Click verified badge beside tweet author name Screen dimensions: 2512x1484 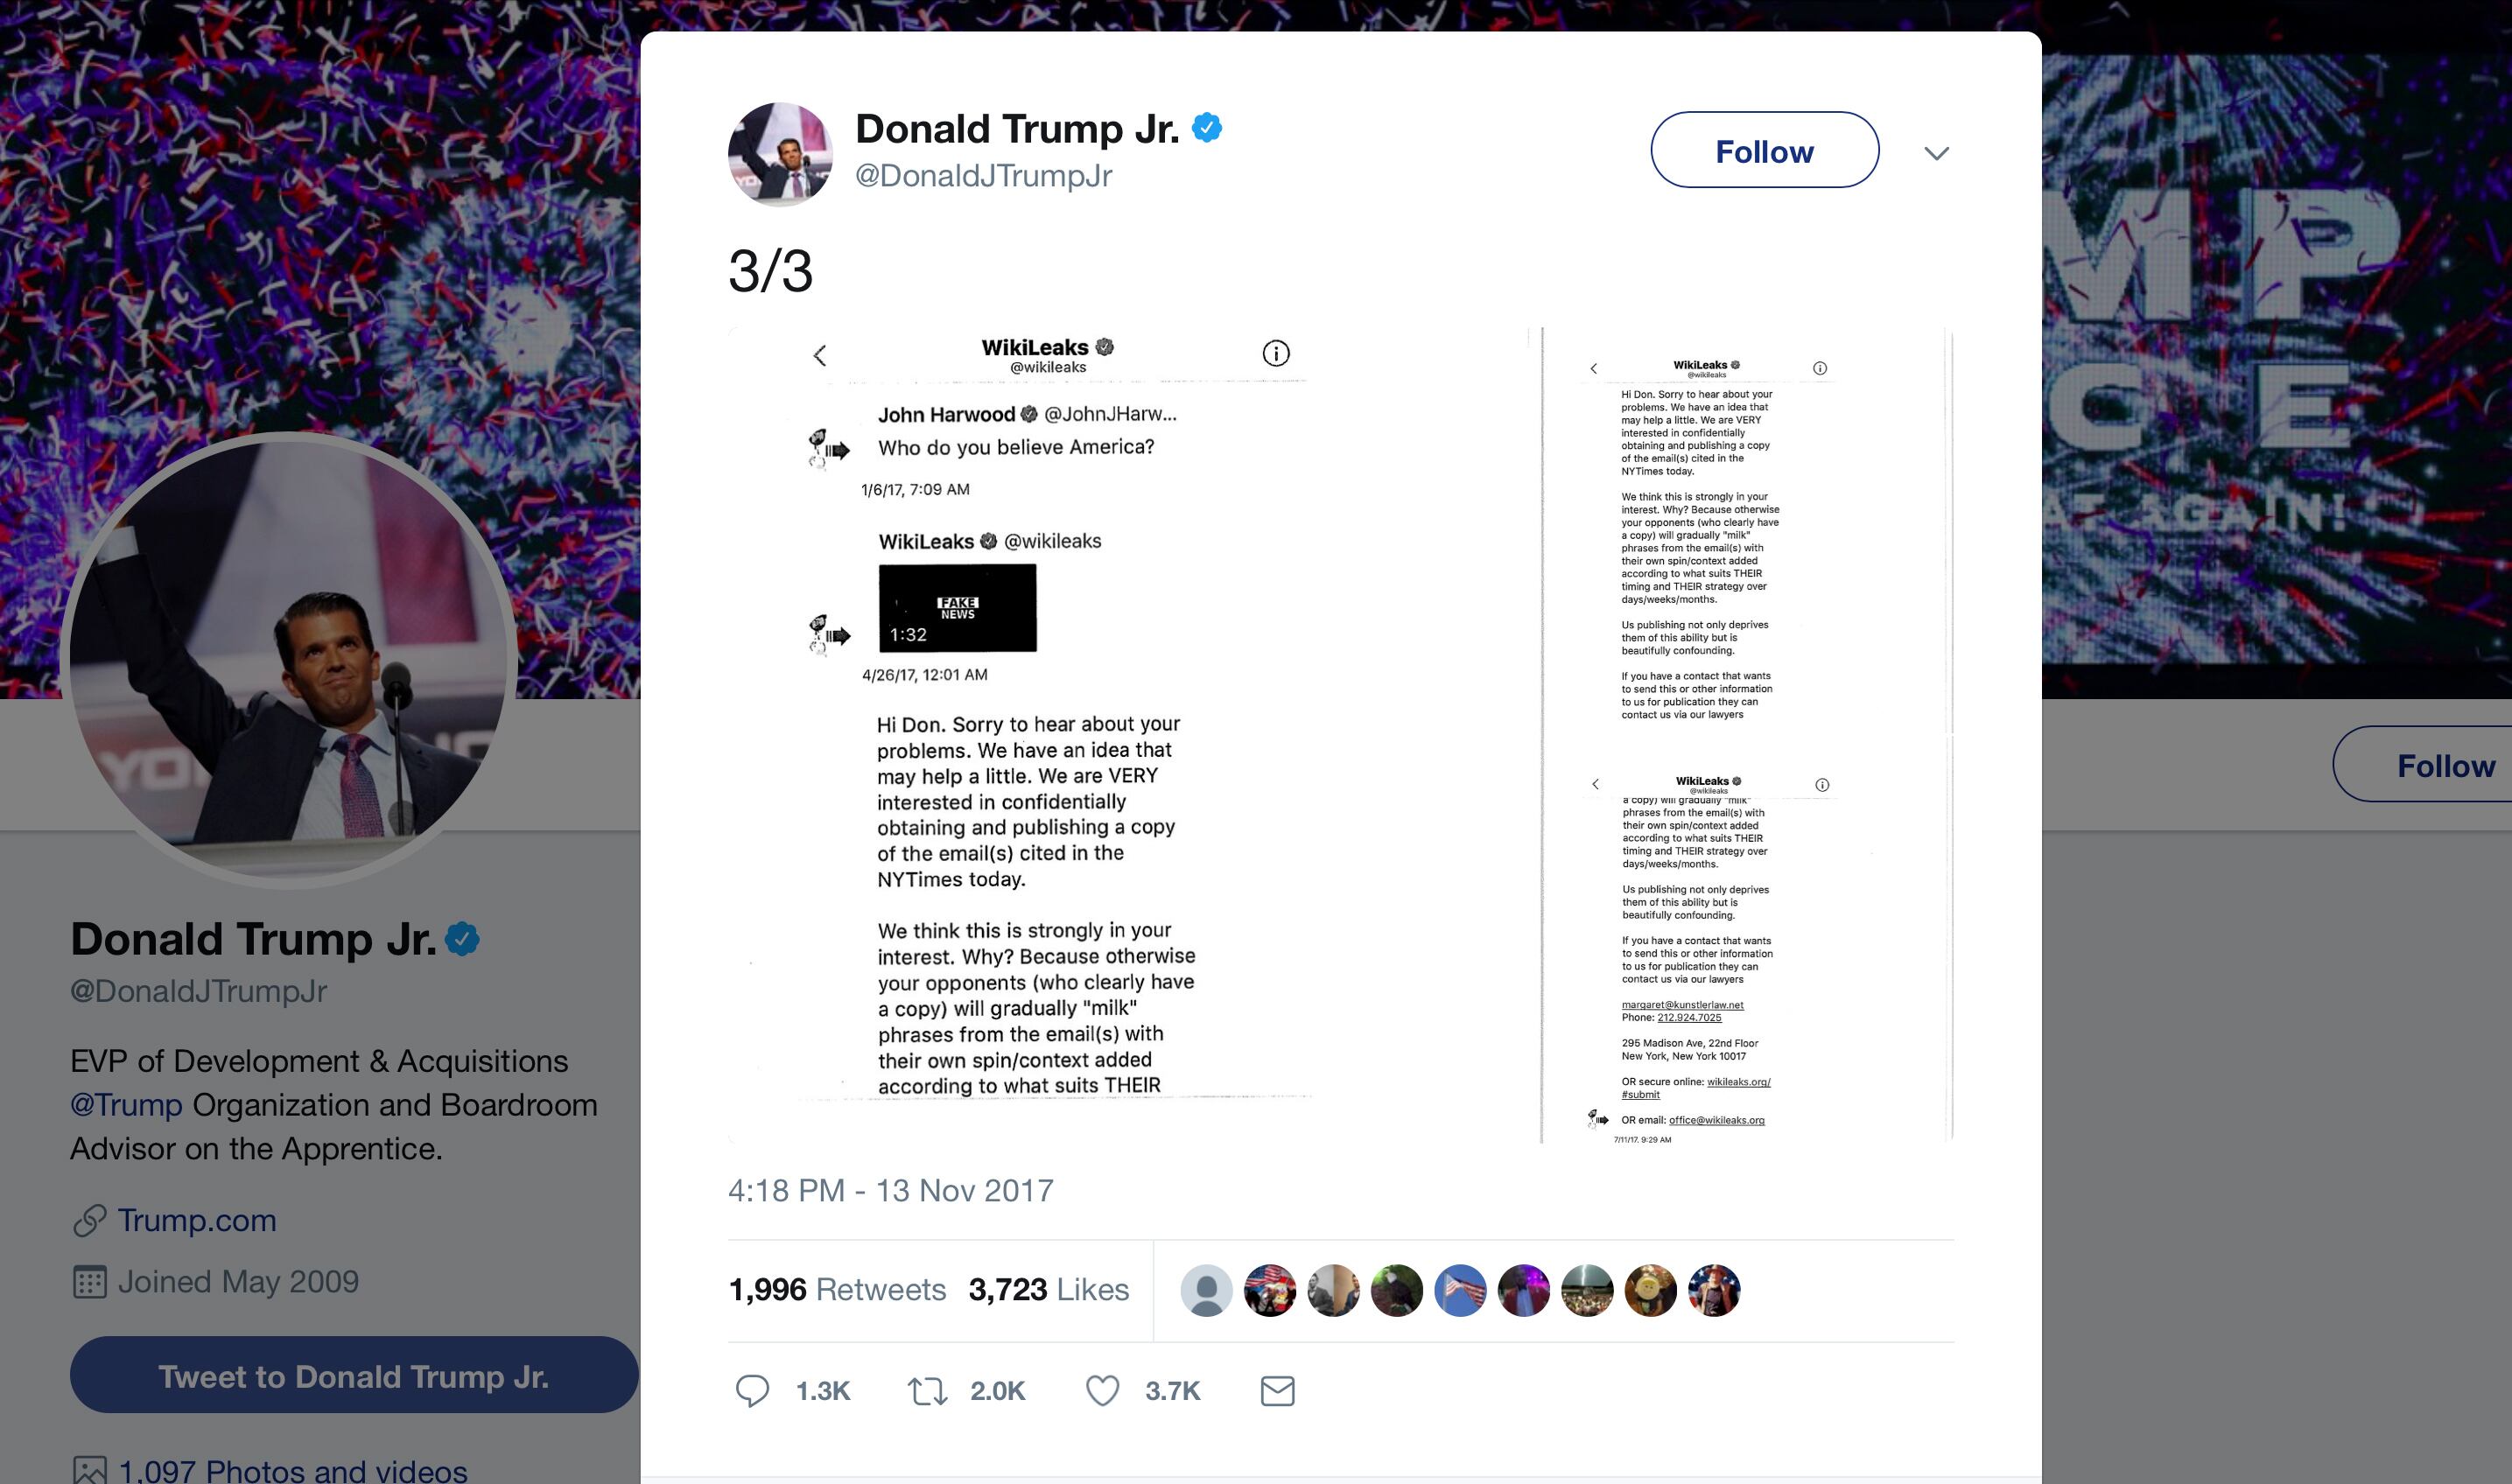coord(1207,128)
